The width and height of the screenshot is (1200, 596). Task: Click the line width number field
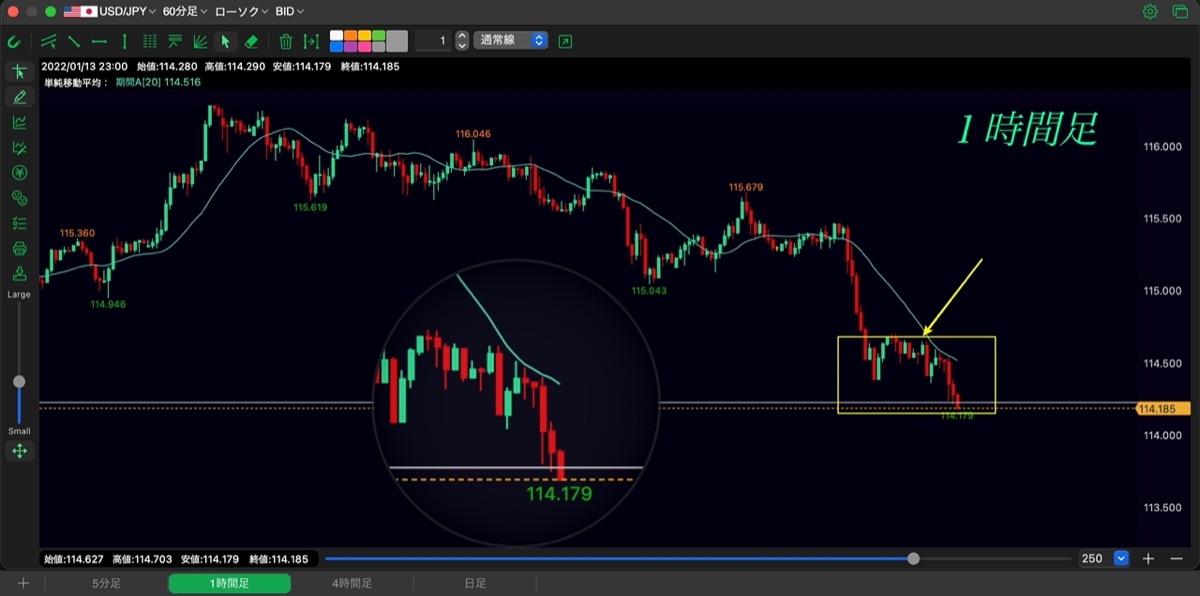(x=432, y=41)
